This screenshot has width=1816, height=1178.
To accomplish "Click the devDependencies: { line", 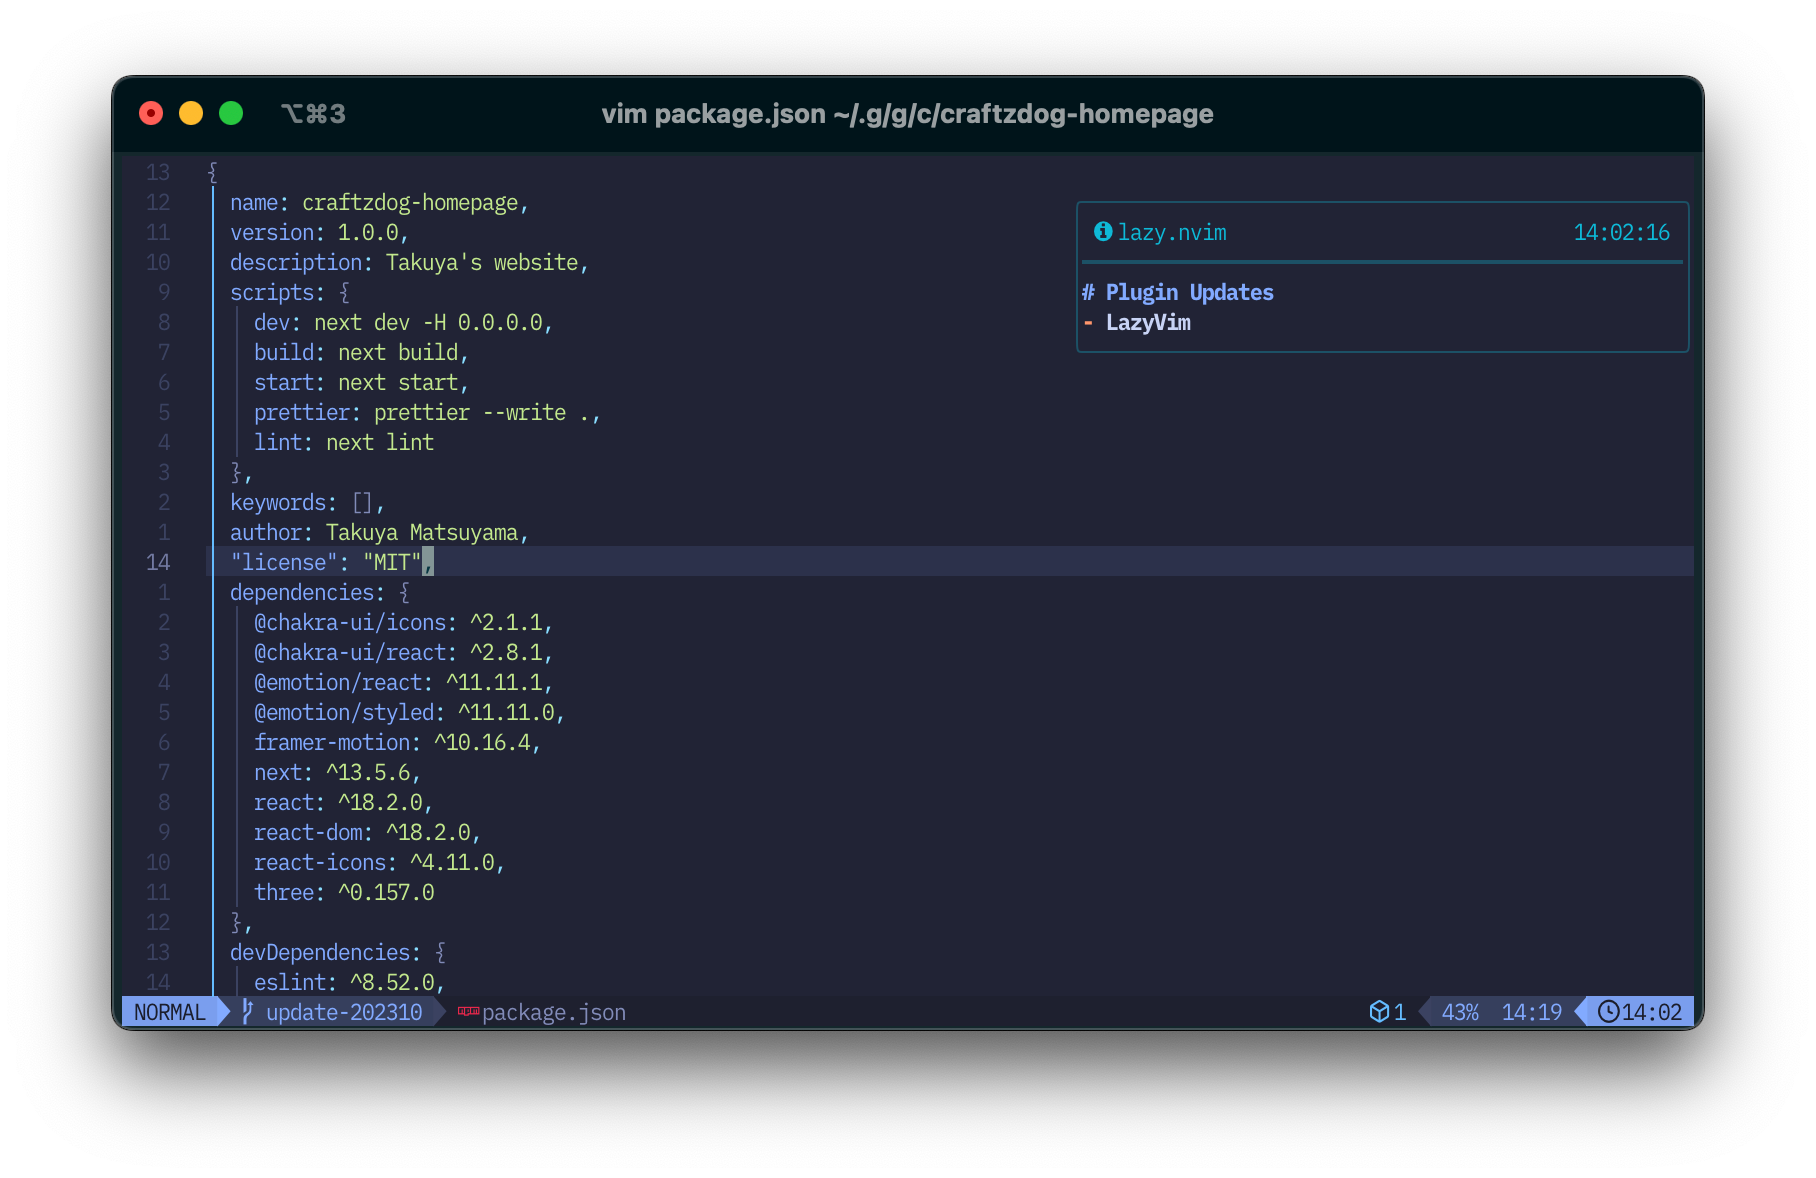I will pos(338,952).
